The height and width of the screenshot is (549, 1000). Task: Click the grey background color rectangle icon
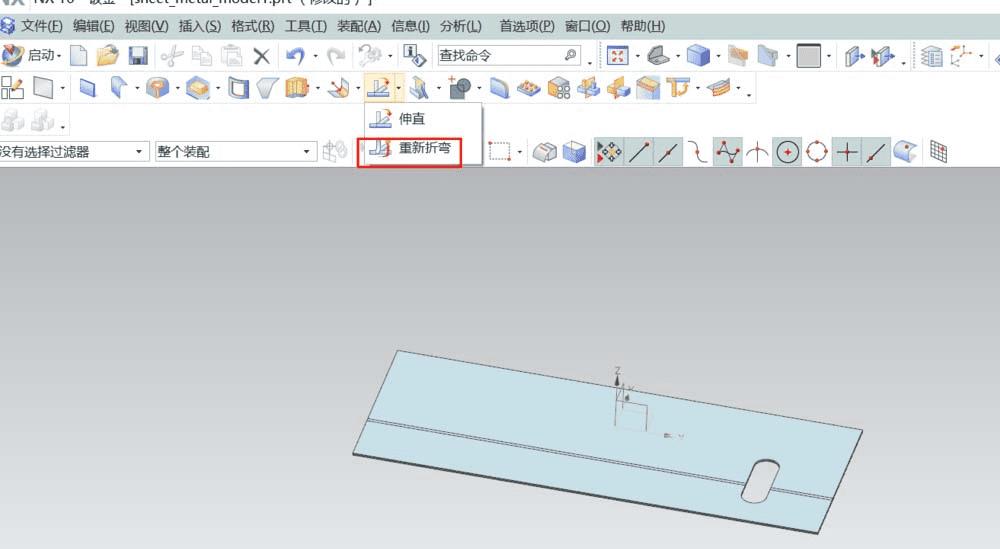tap(809, 56)
